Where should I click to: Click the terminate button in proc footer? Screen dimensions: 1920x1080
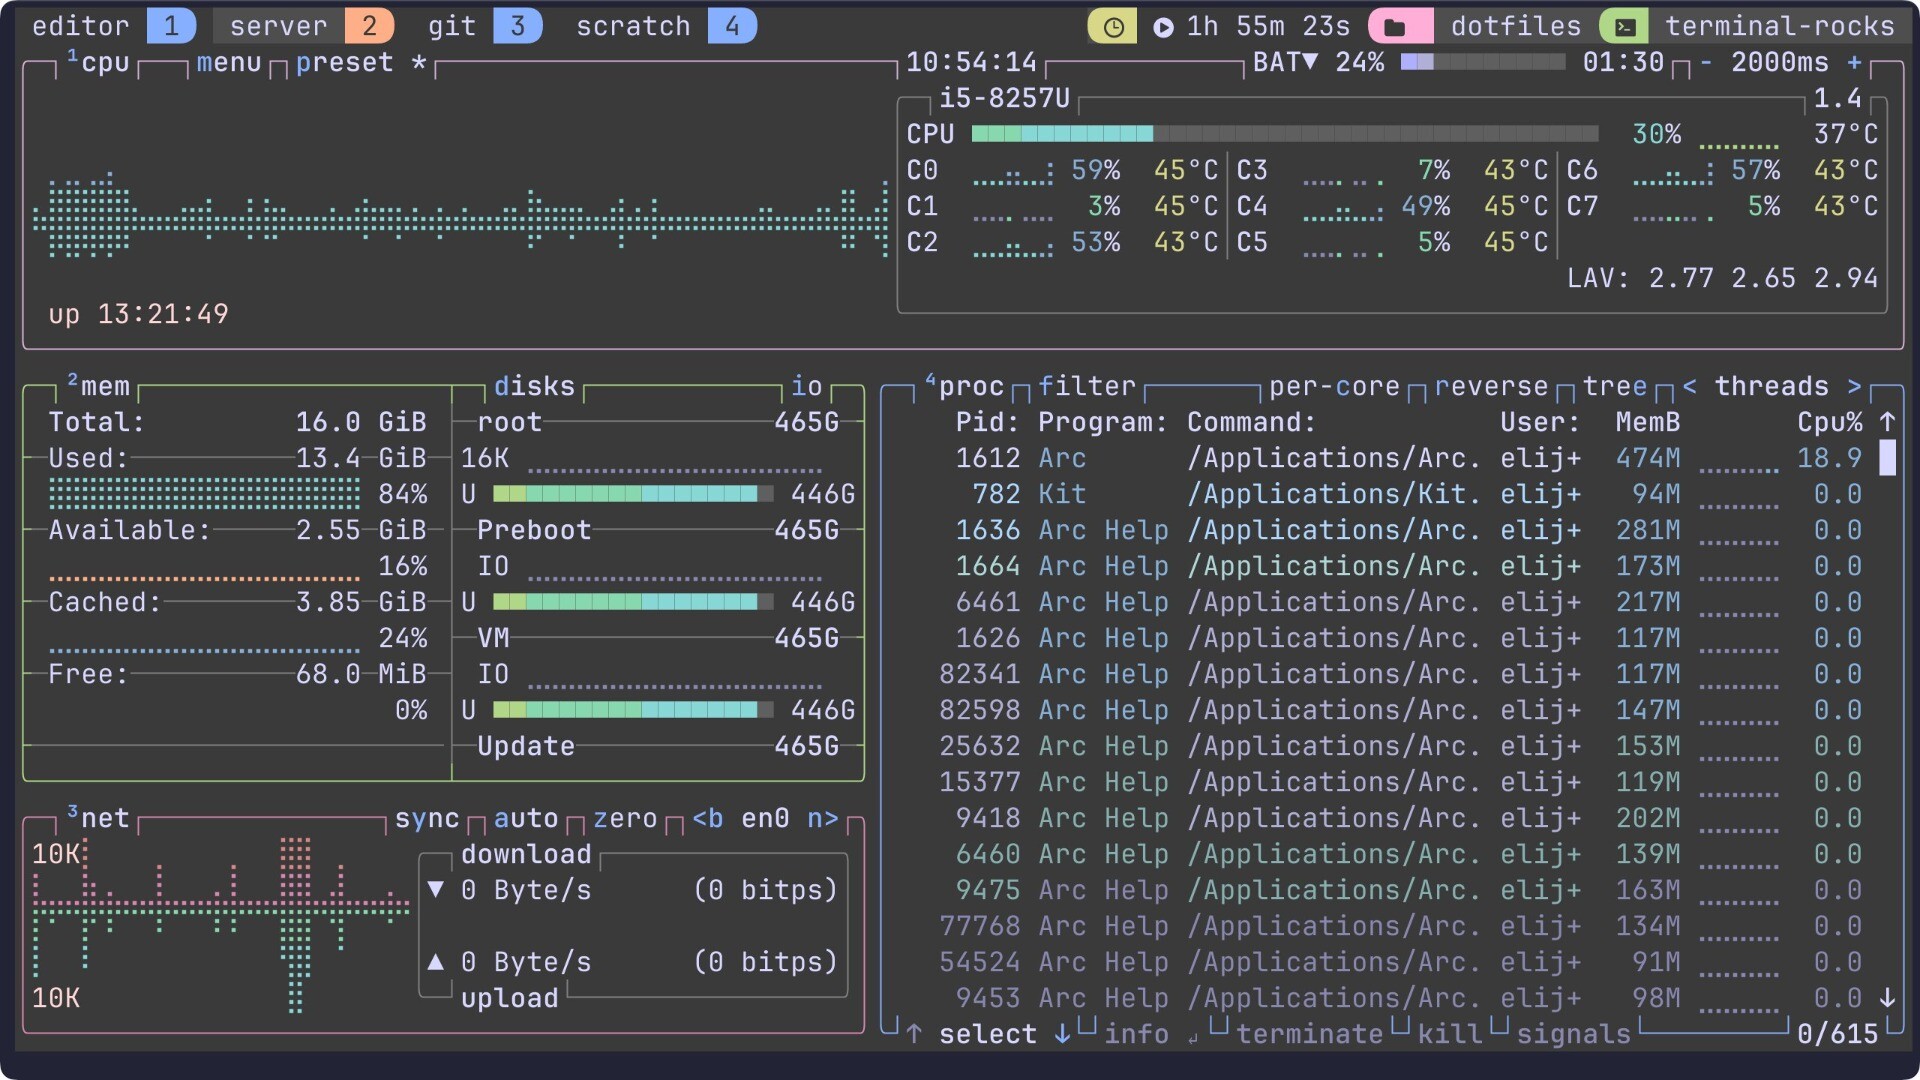1309,1033
